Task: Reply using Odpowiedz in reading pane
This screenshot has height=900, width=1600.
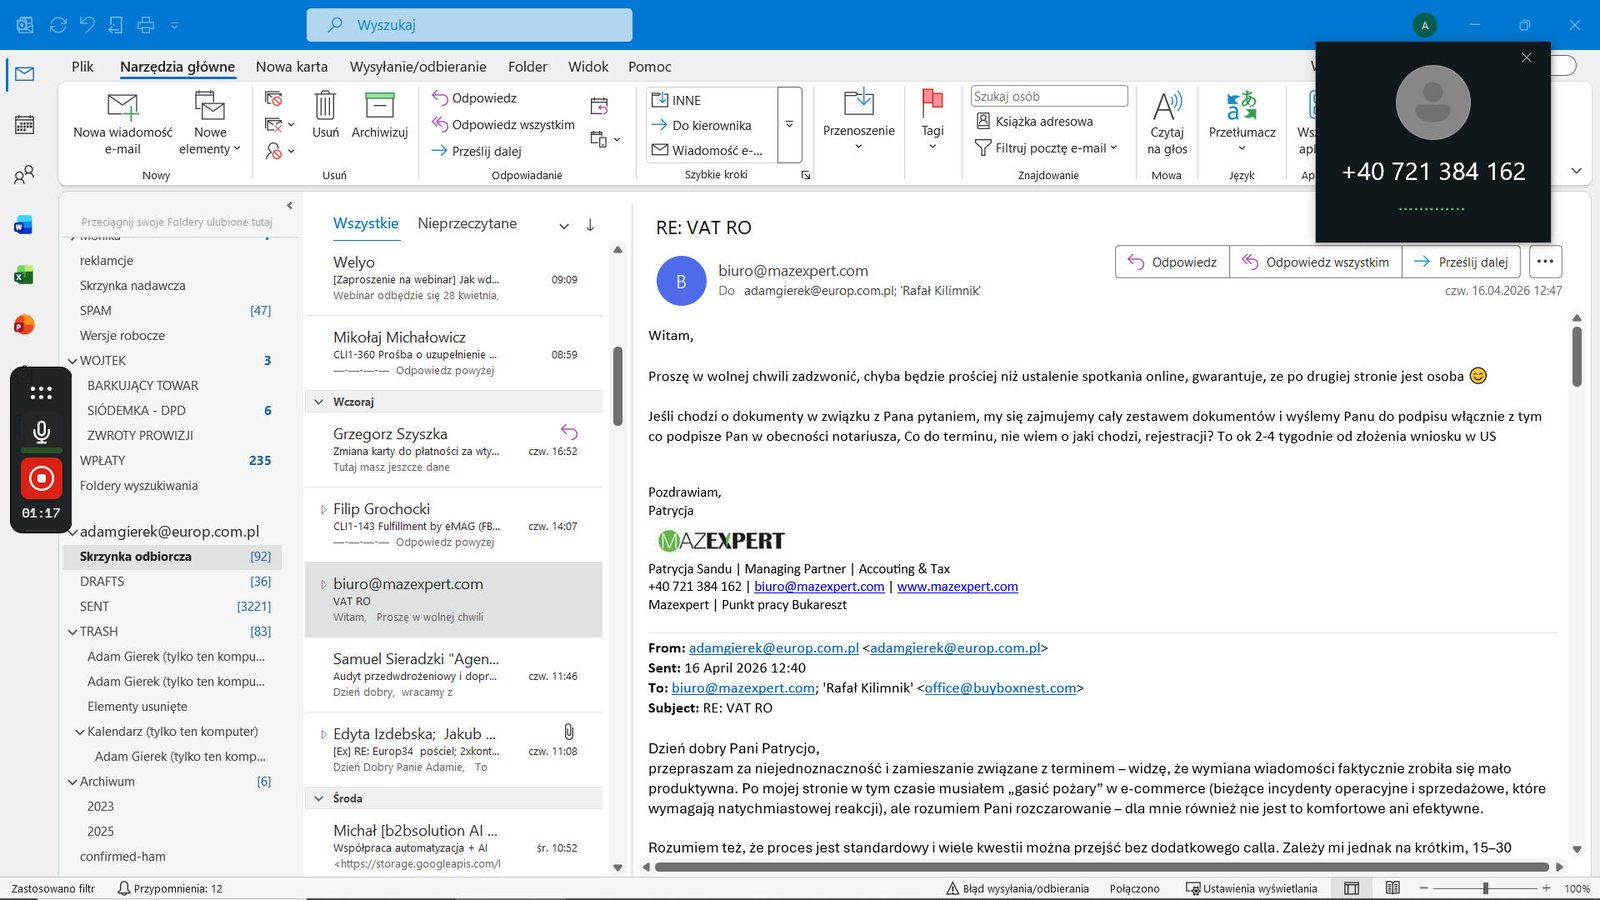Action: [x=1172, y=262]
